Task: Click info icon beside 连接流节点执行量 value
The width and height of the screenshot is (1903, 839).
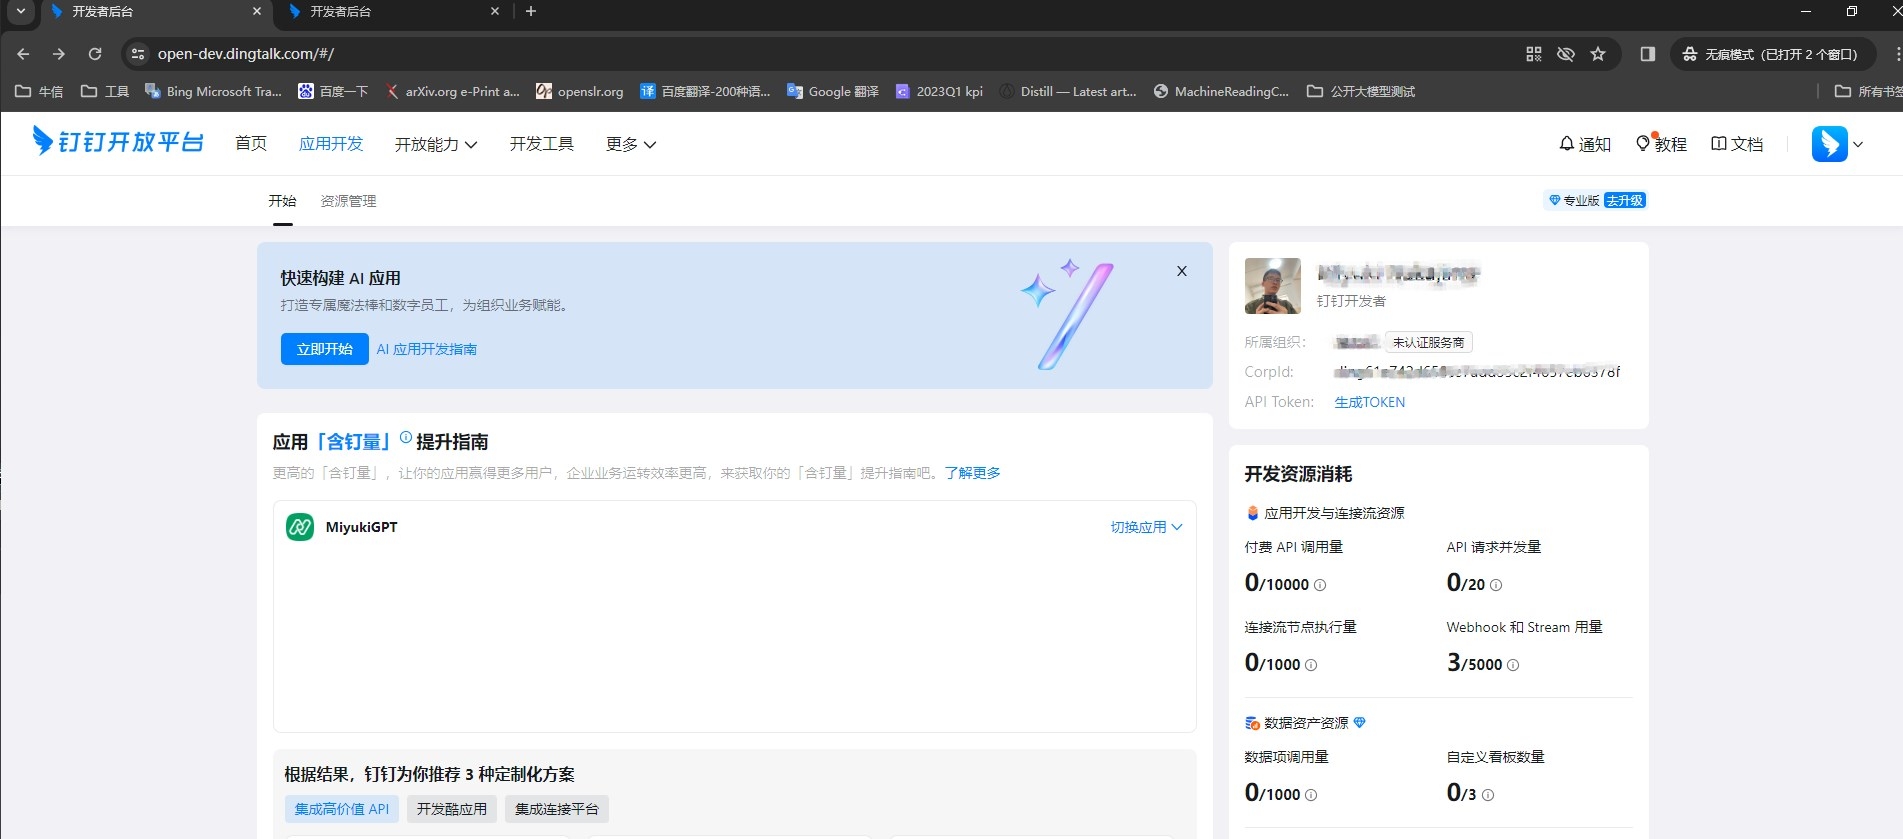Action: [x=1311, y=665]
